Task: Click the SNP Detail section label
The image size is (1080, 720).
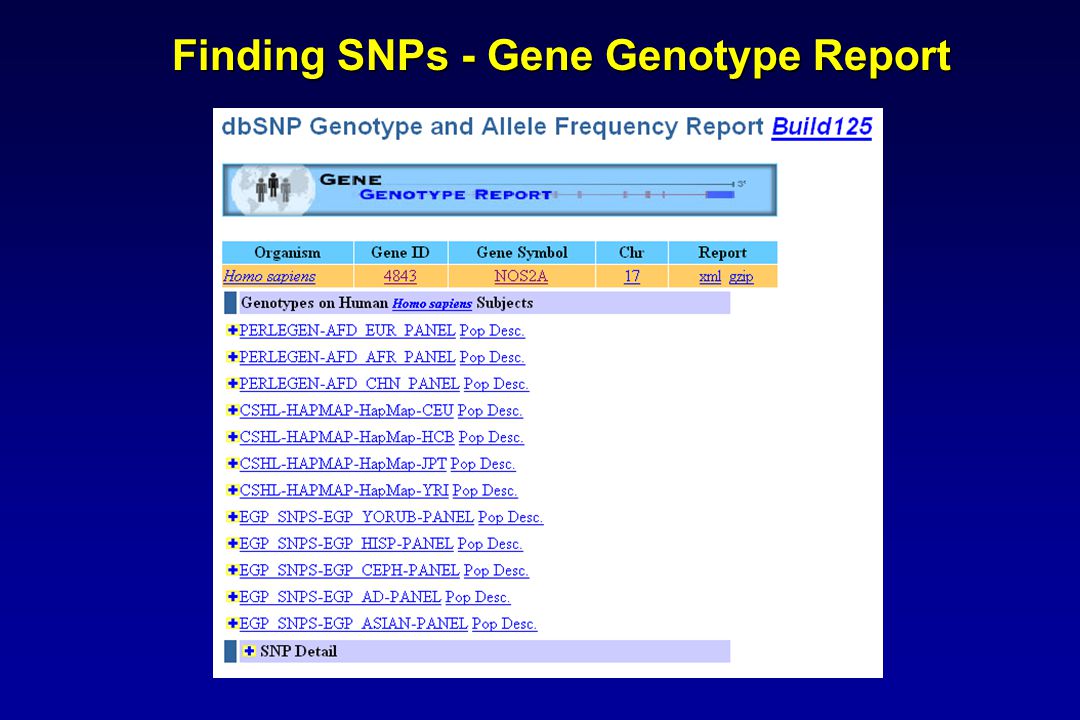Action: (x=299, y=651)
